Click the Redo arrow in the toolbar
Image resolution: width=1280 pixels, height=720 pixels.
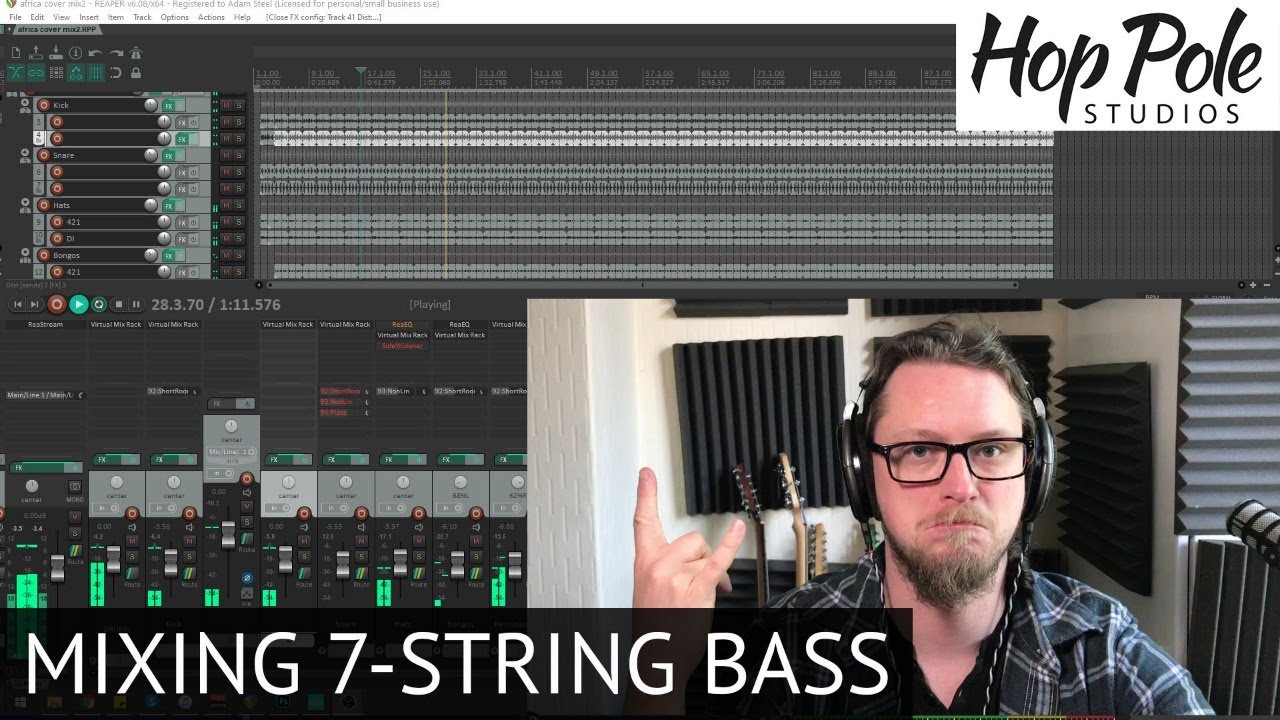(116, 53)
